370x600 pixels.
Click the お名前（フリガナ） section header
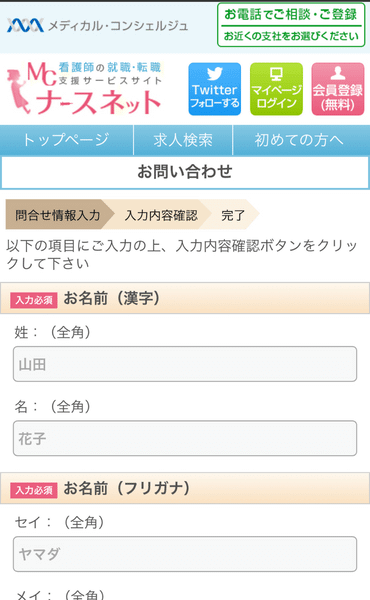pos(185,488)
